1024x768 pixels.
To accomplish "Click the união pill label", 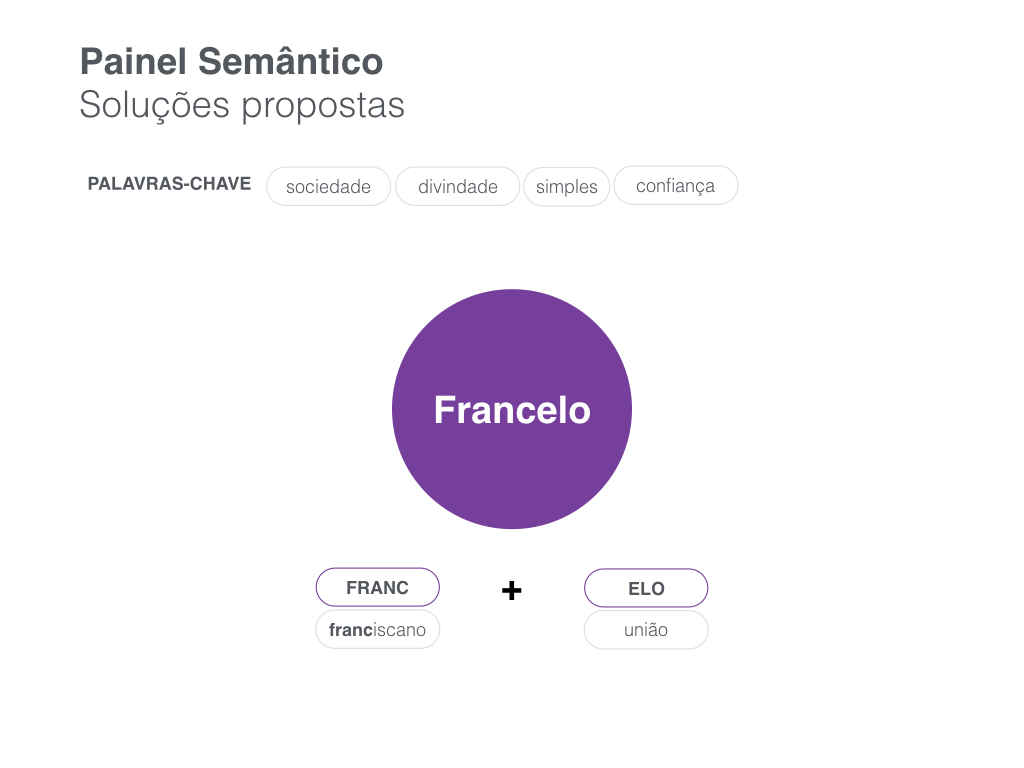I will (x=646, y=630).
